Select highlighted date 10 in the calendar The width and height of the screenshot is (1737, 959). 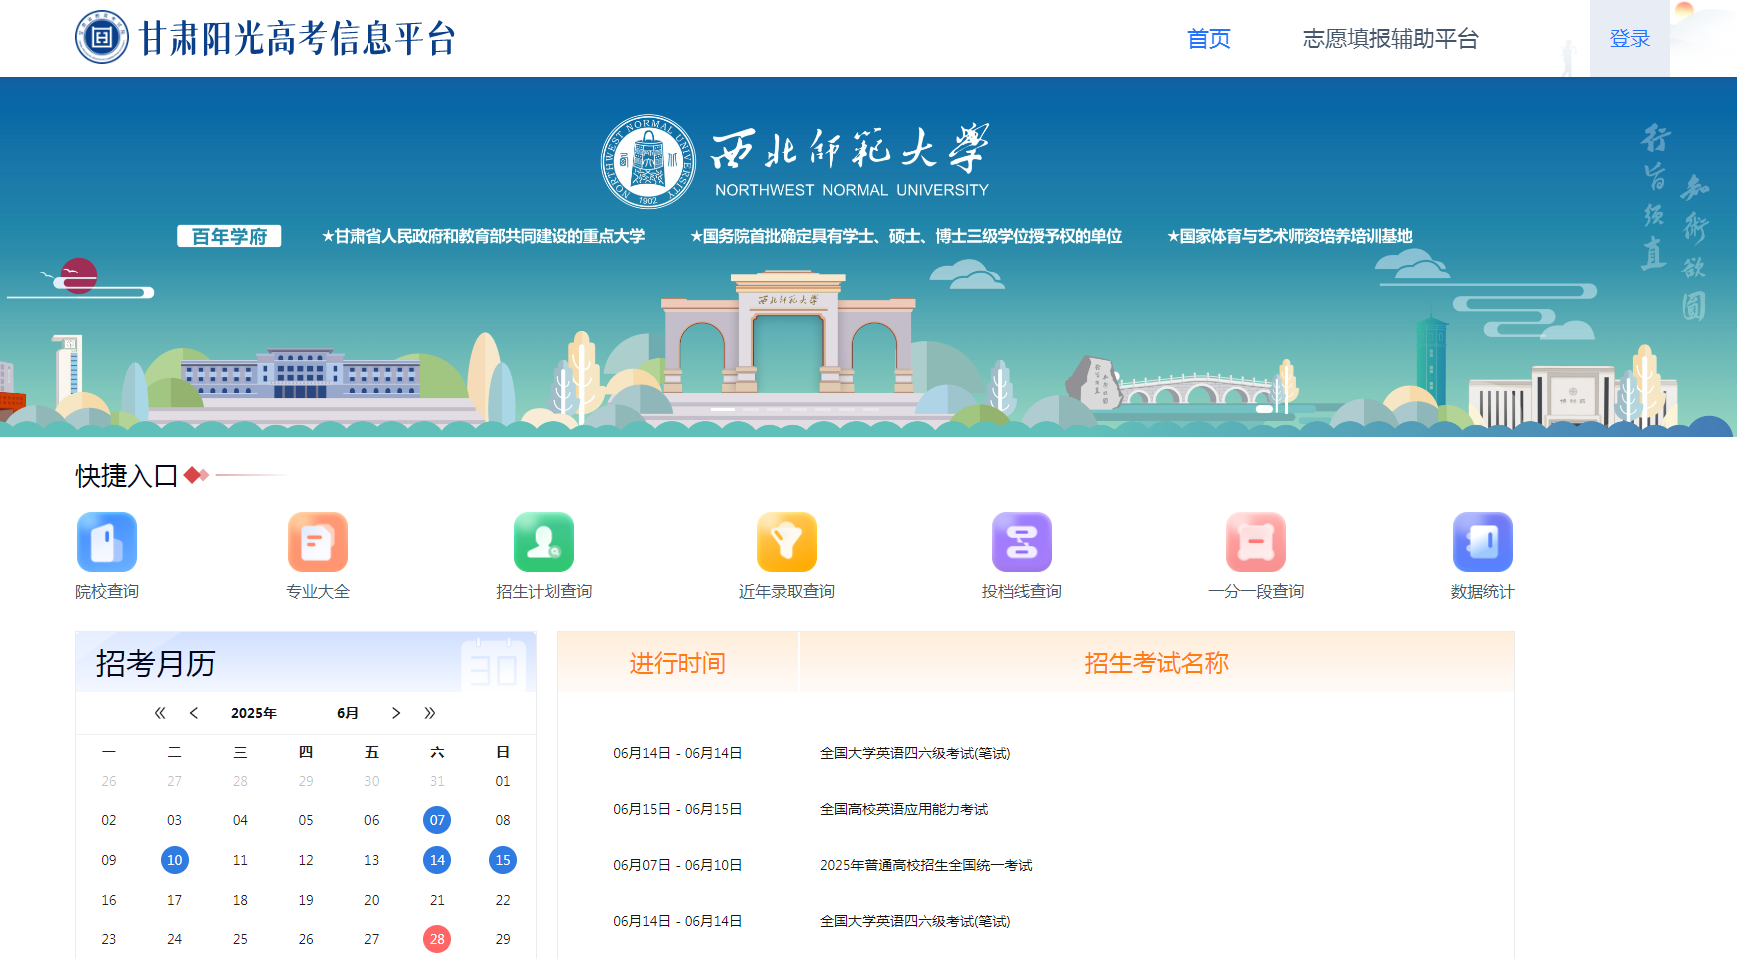(175, 860)
